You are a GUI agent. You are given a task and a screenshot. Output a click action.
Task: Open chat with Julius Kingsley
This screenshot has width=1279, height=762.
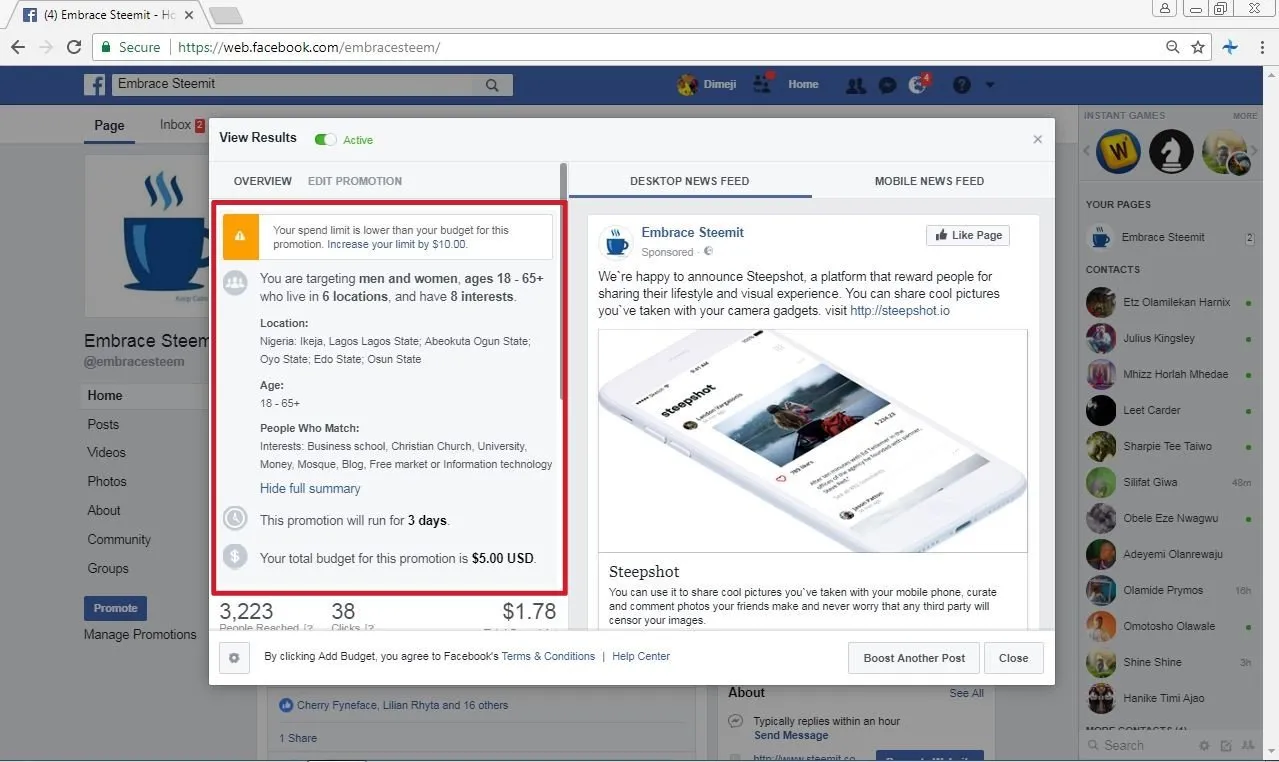(x=1159, y=338)
